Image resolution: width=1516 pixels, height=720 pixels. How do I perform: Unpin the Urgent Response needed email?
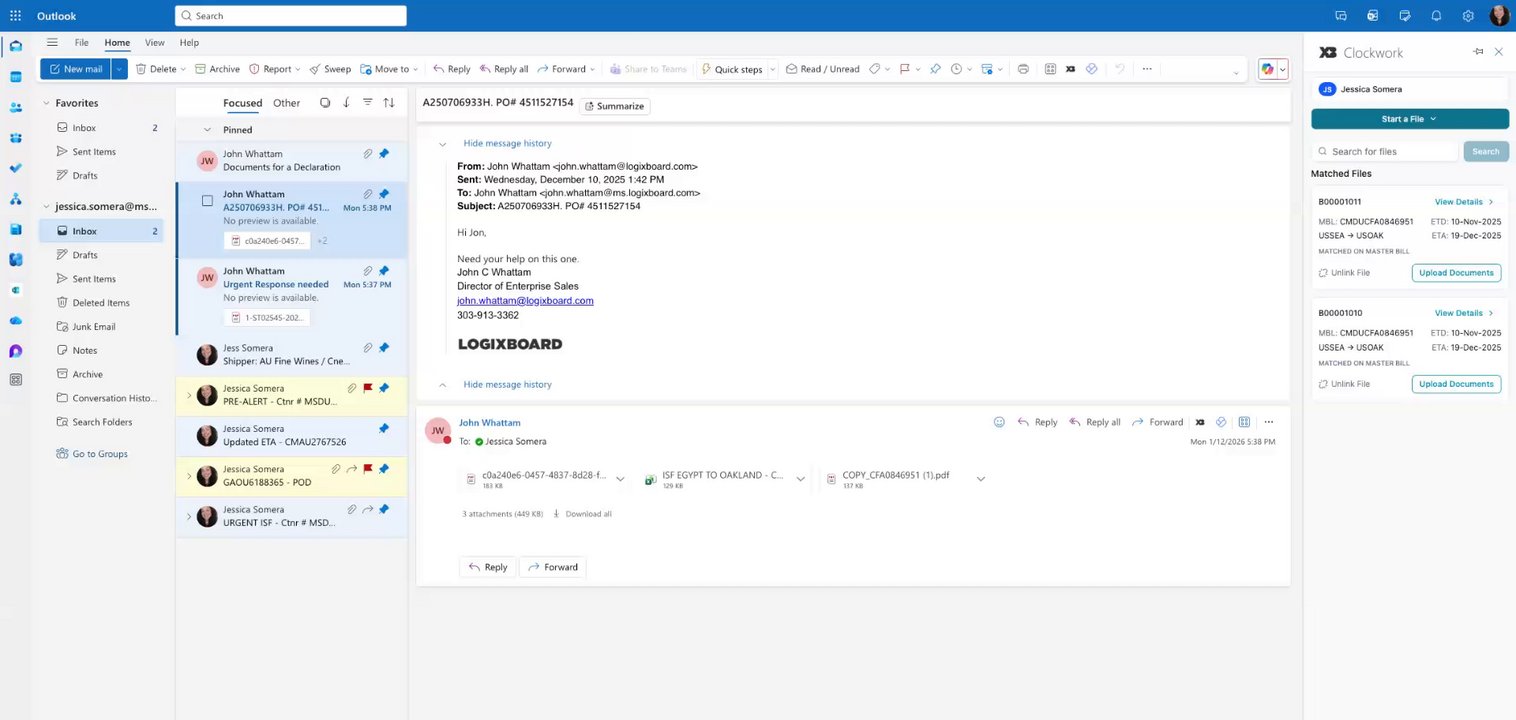[x=384, y=271]
